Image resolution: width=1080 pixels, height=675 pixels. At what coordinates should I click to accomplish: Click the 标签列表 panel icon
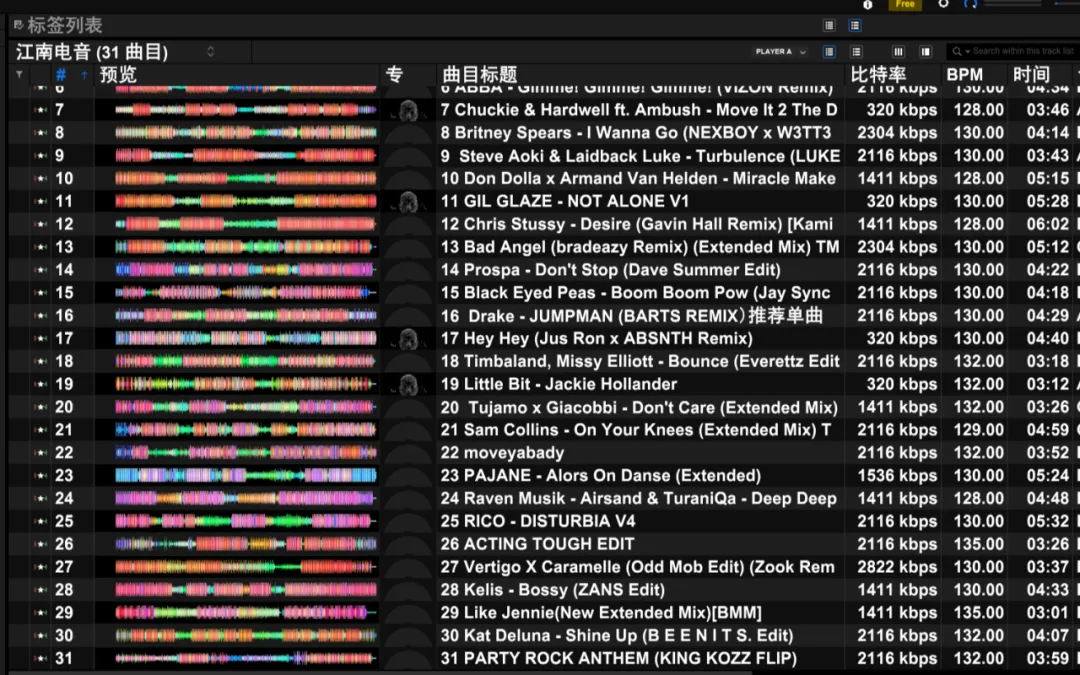(x=19, y=25)
